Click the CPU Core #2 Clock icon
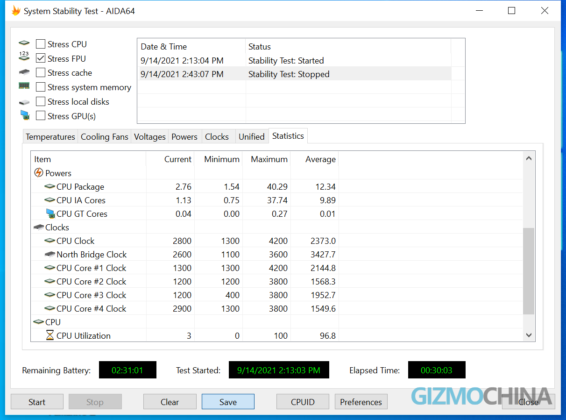 point(50,281)
